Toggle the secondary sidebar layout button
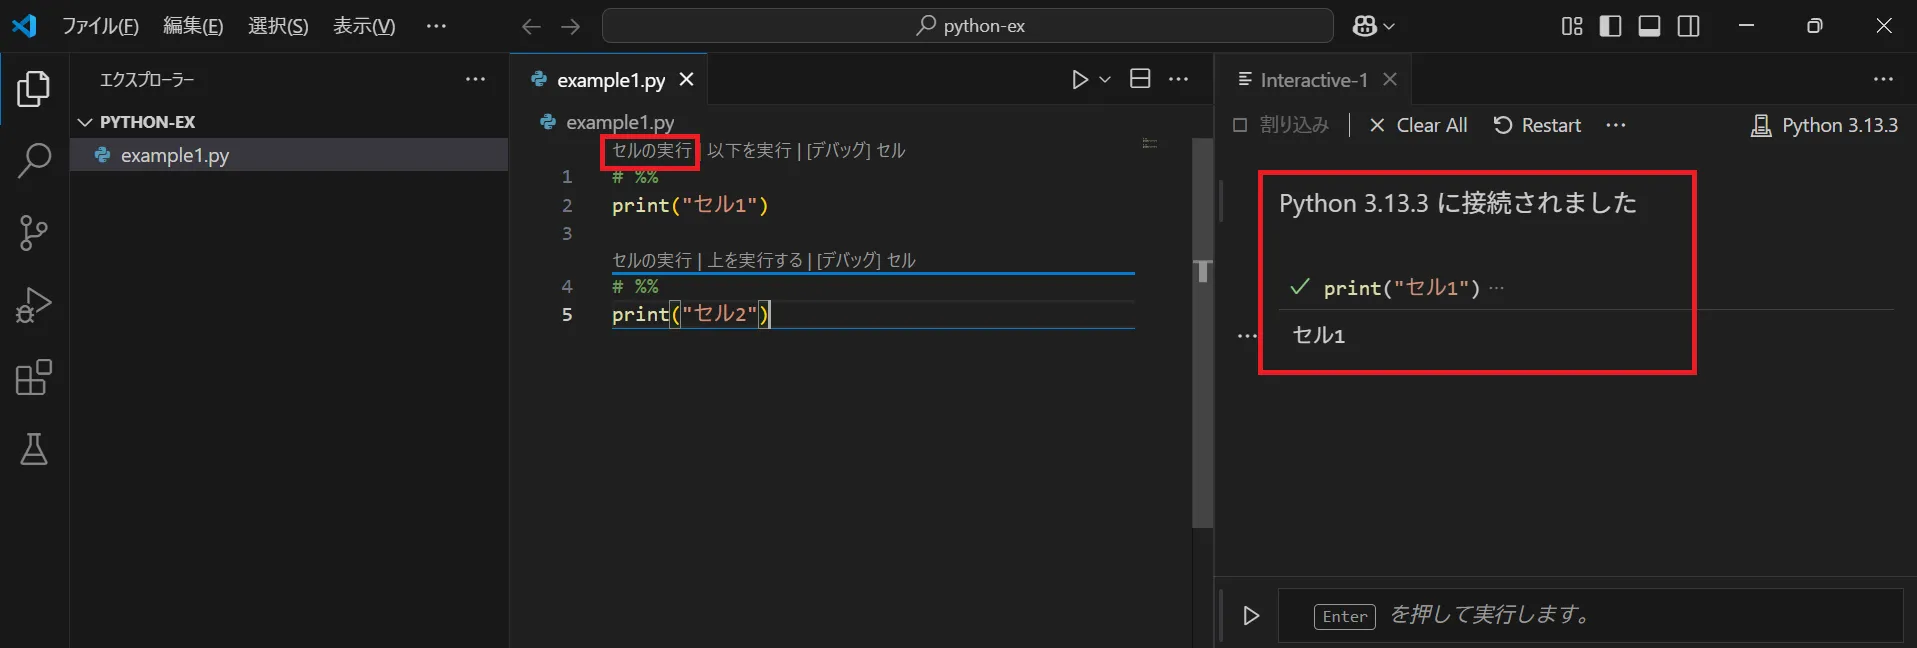 (x=1688, y=26)
